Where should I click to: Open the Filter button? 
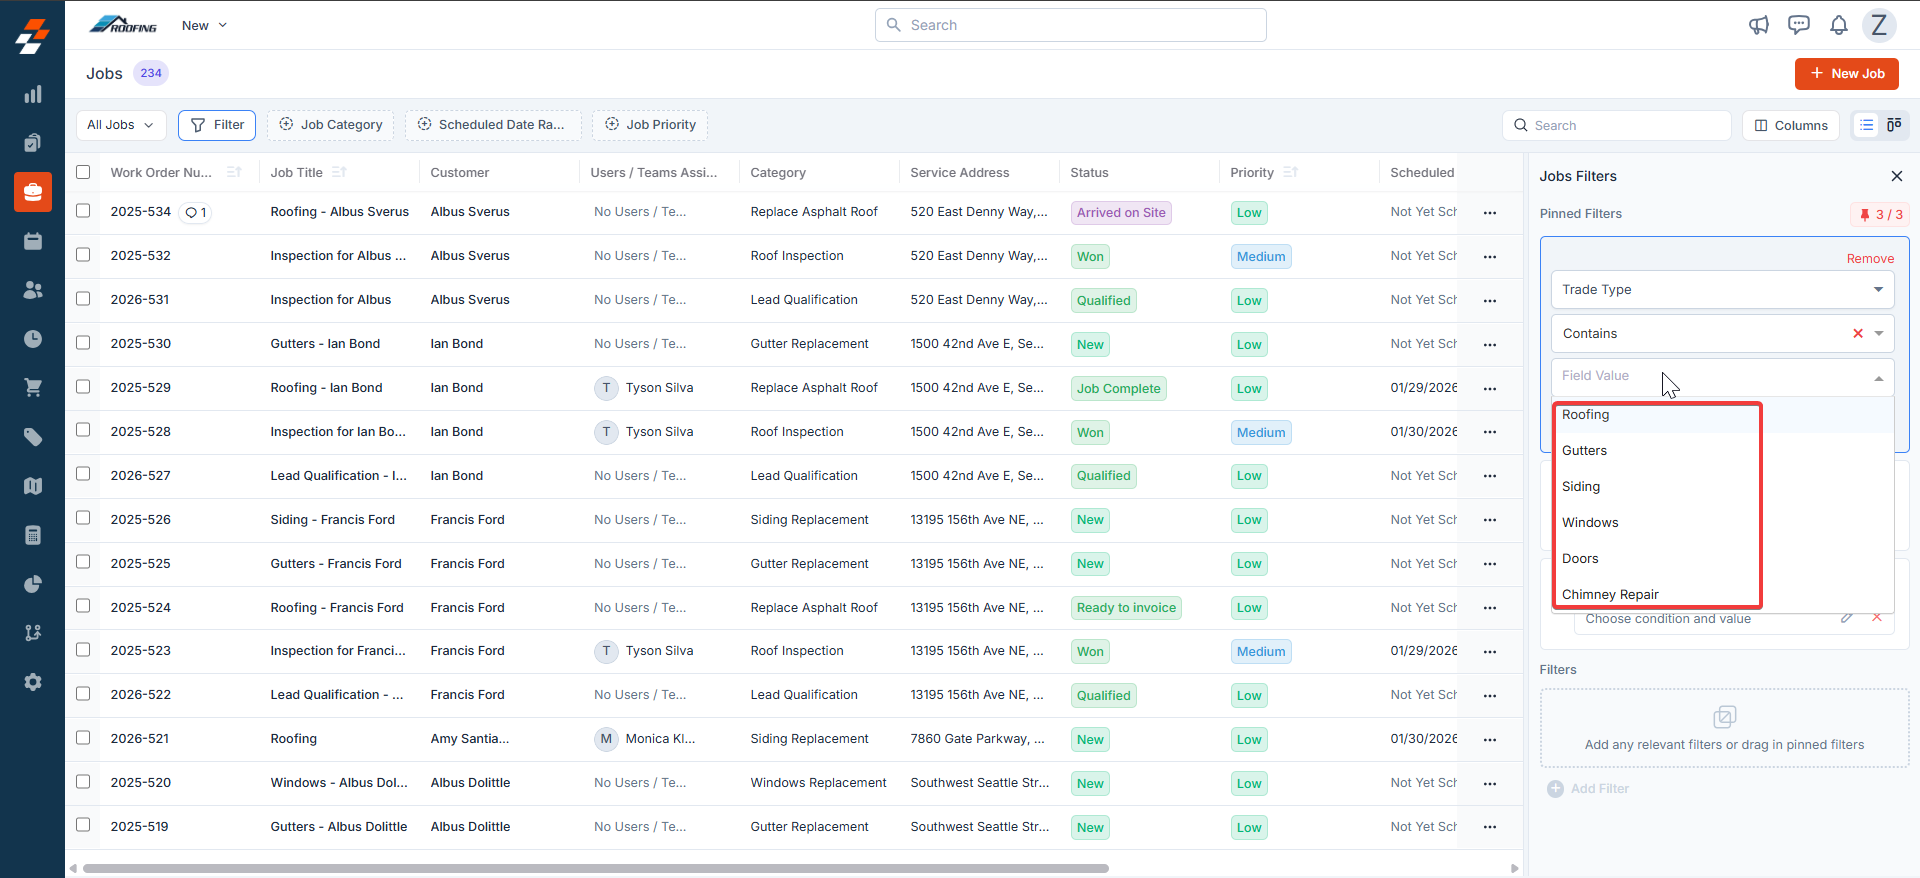217,125
